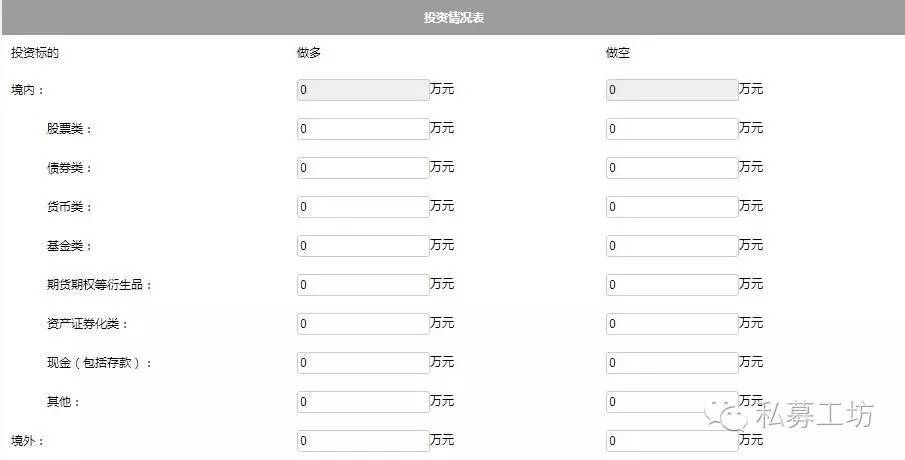This screenshot has height=460, width=905.
Task: Focus the 货币类 做多 input box
Action: [x=363, y=207]
